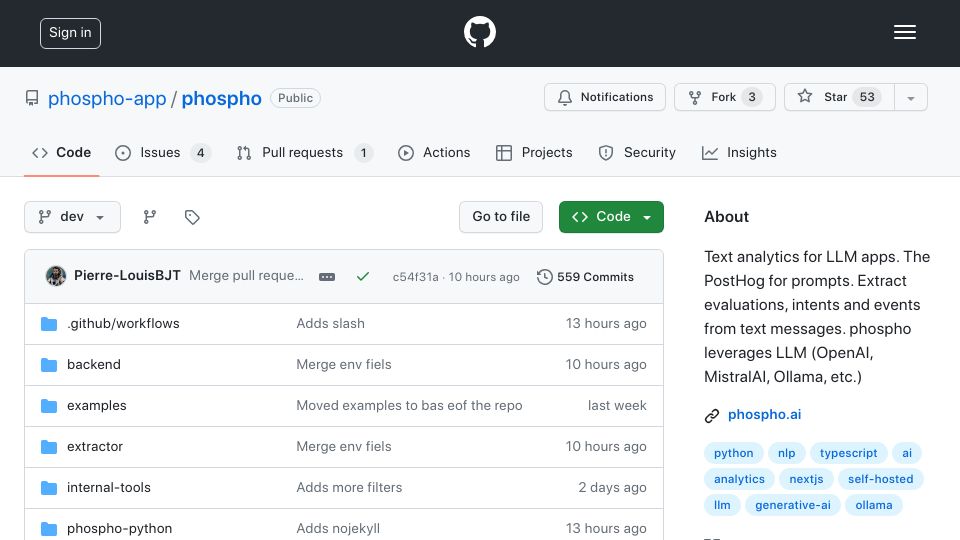960x540 pixels.
Task: Open the Projects tab
Action: click(x=534, y=152)
